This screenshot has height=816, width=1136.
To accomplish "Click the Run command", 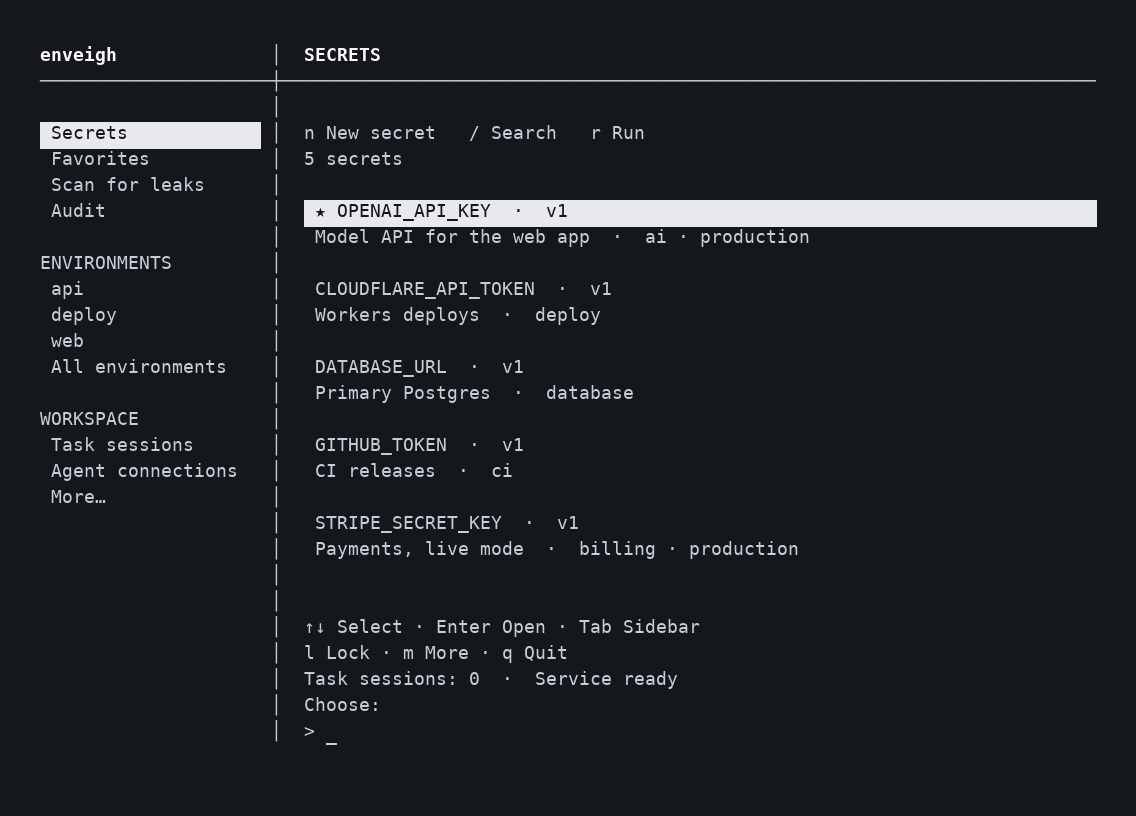I will [617, 133].
